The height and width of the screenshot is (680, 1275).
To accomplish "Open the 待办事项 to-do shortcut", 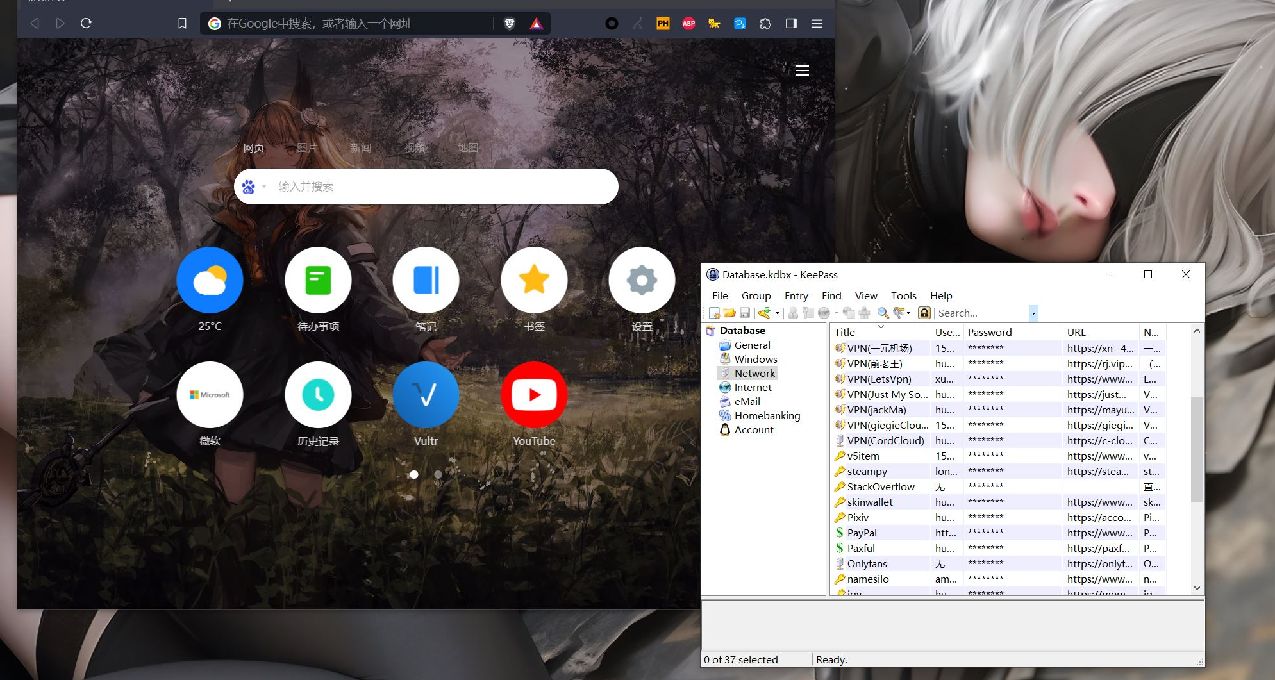I will (x=318, y=281).
